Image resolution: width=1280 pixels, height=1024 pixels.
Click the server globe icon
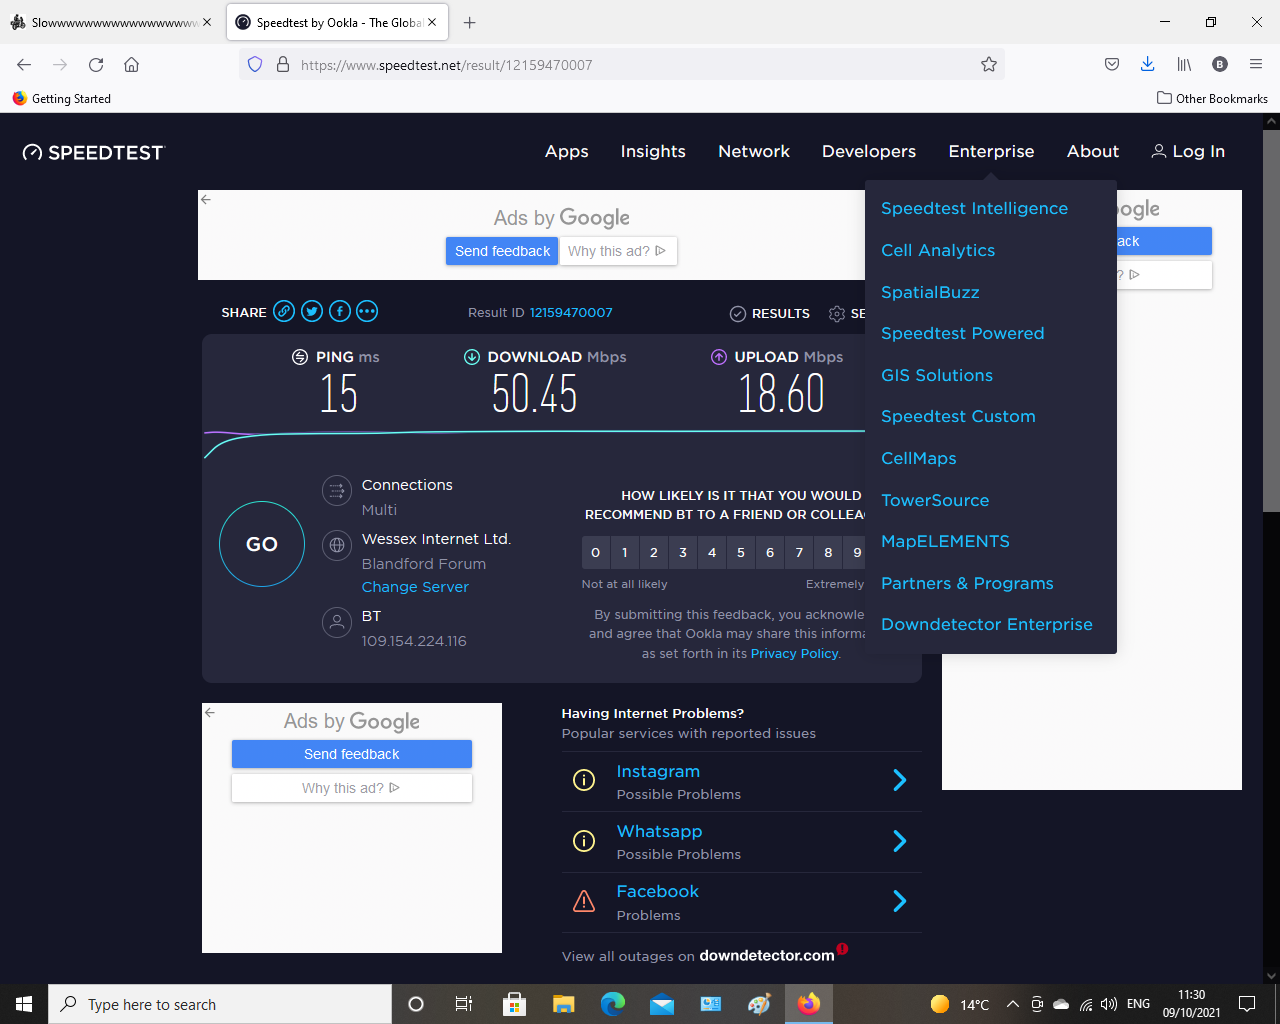pos(337,545)
